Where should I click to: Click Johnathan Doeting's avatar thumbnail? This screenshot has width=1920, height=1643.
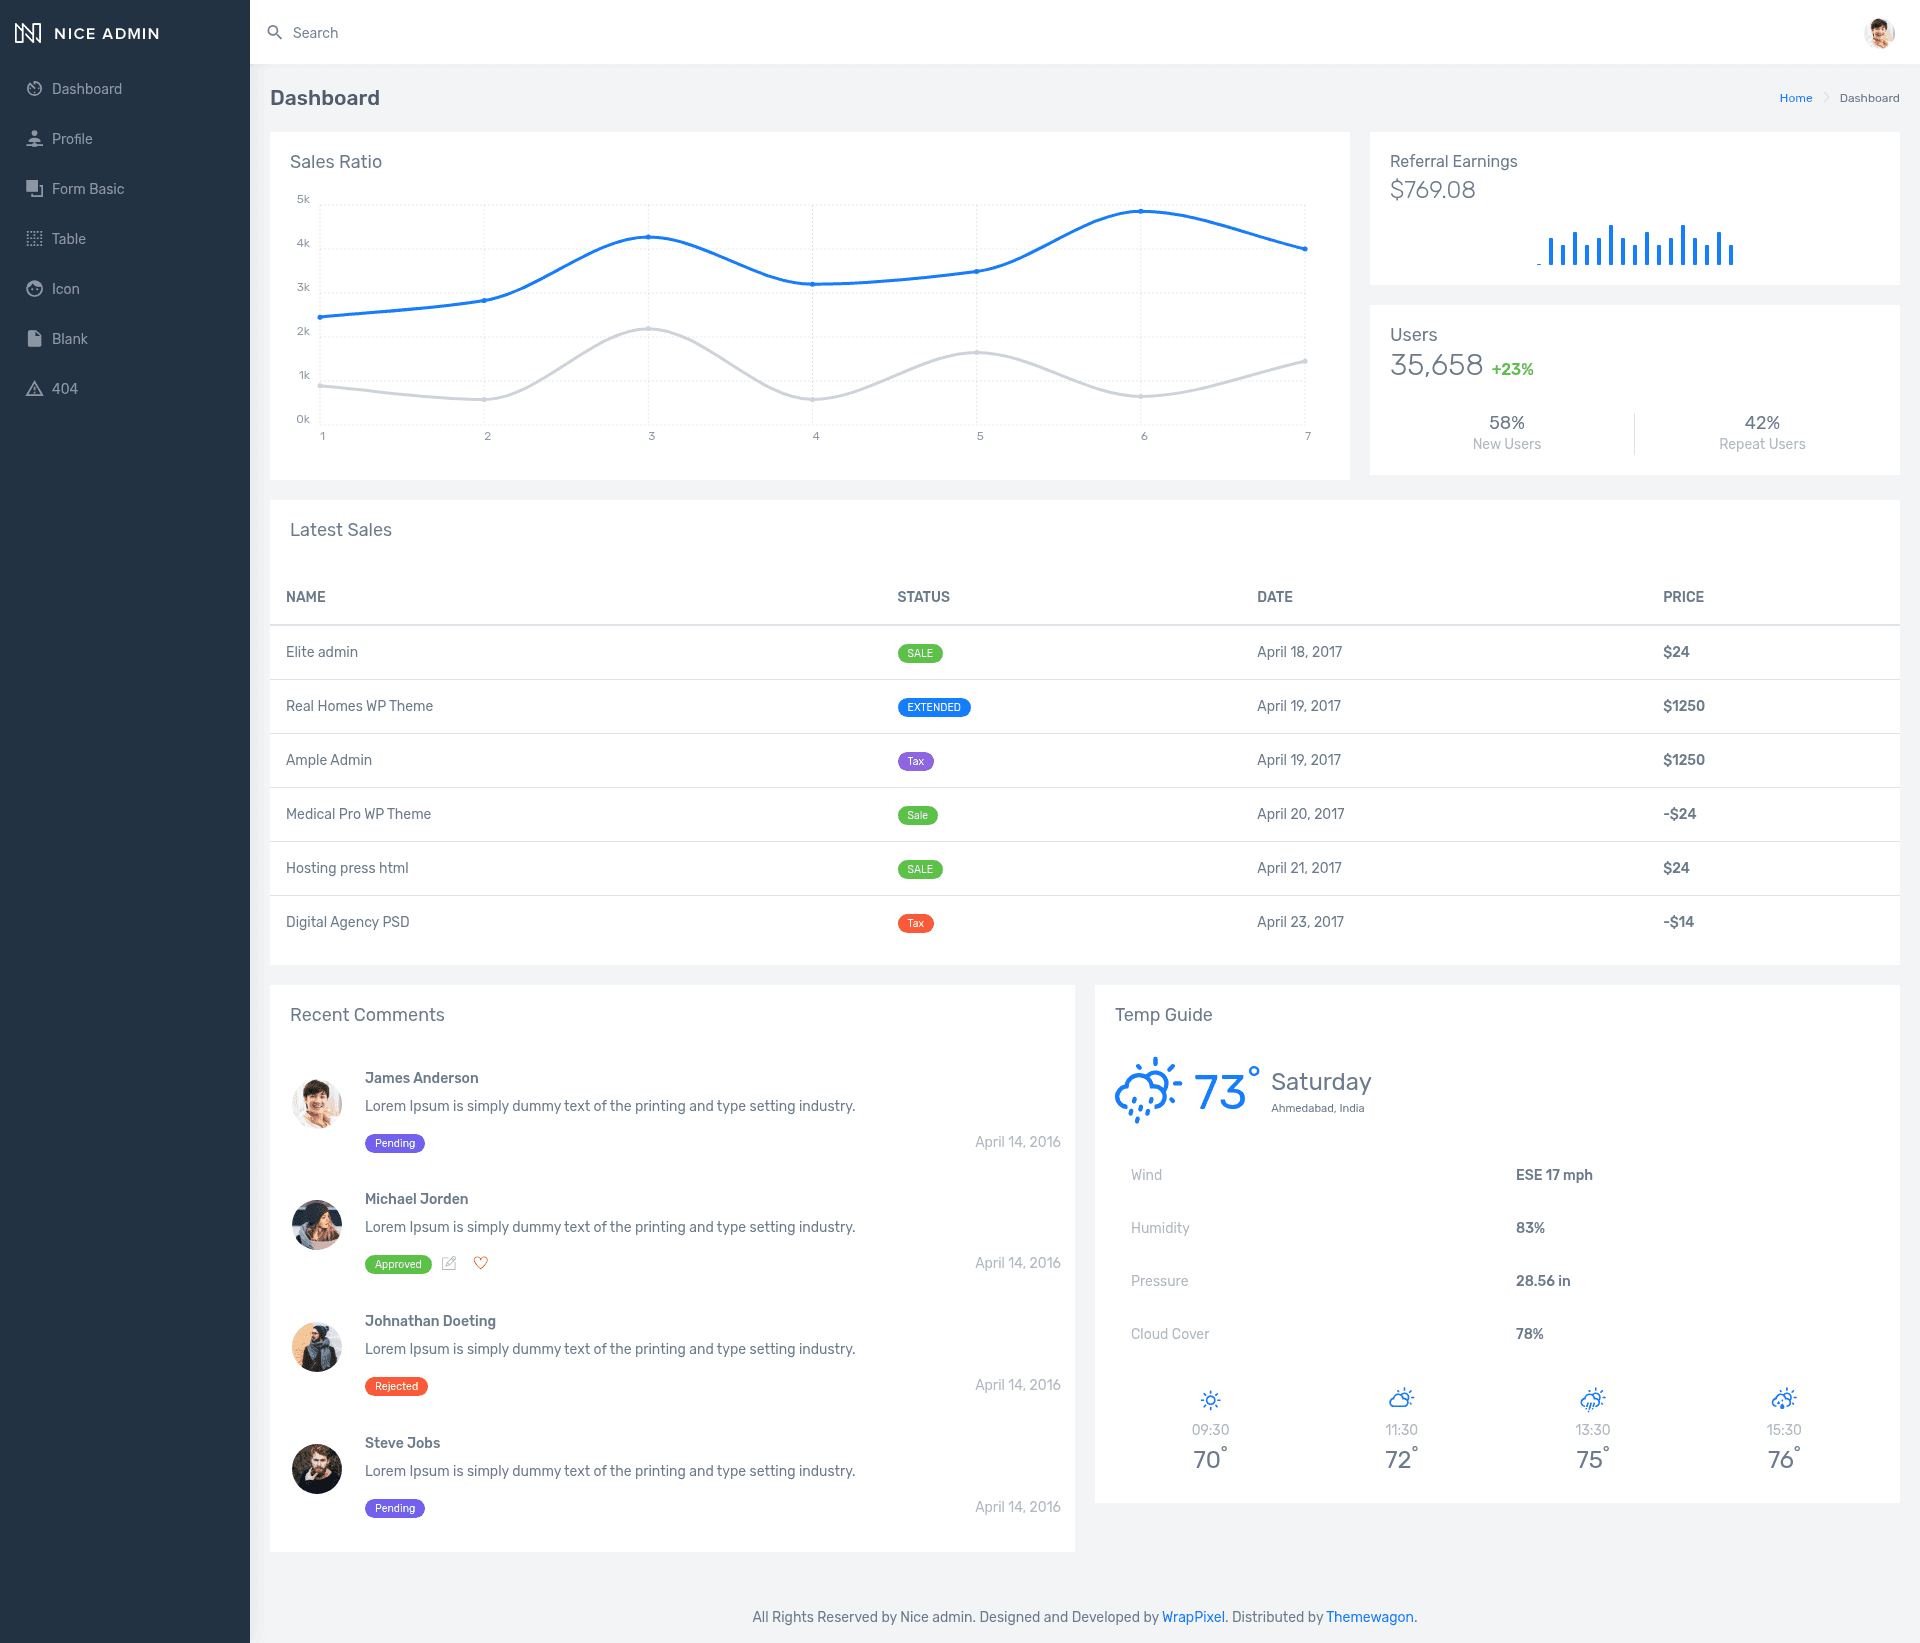click(317, 1347)
